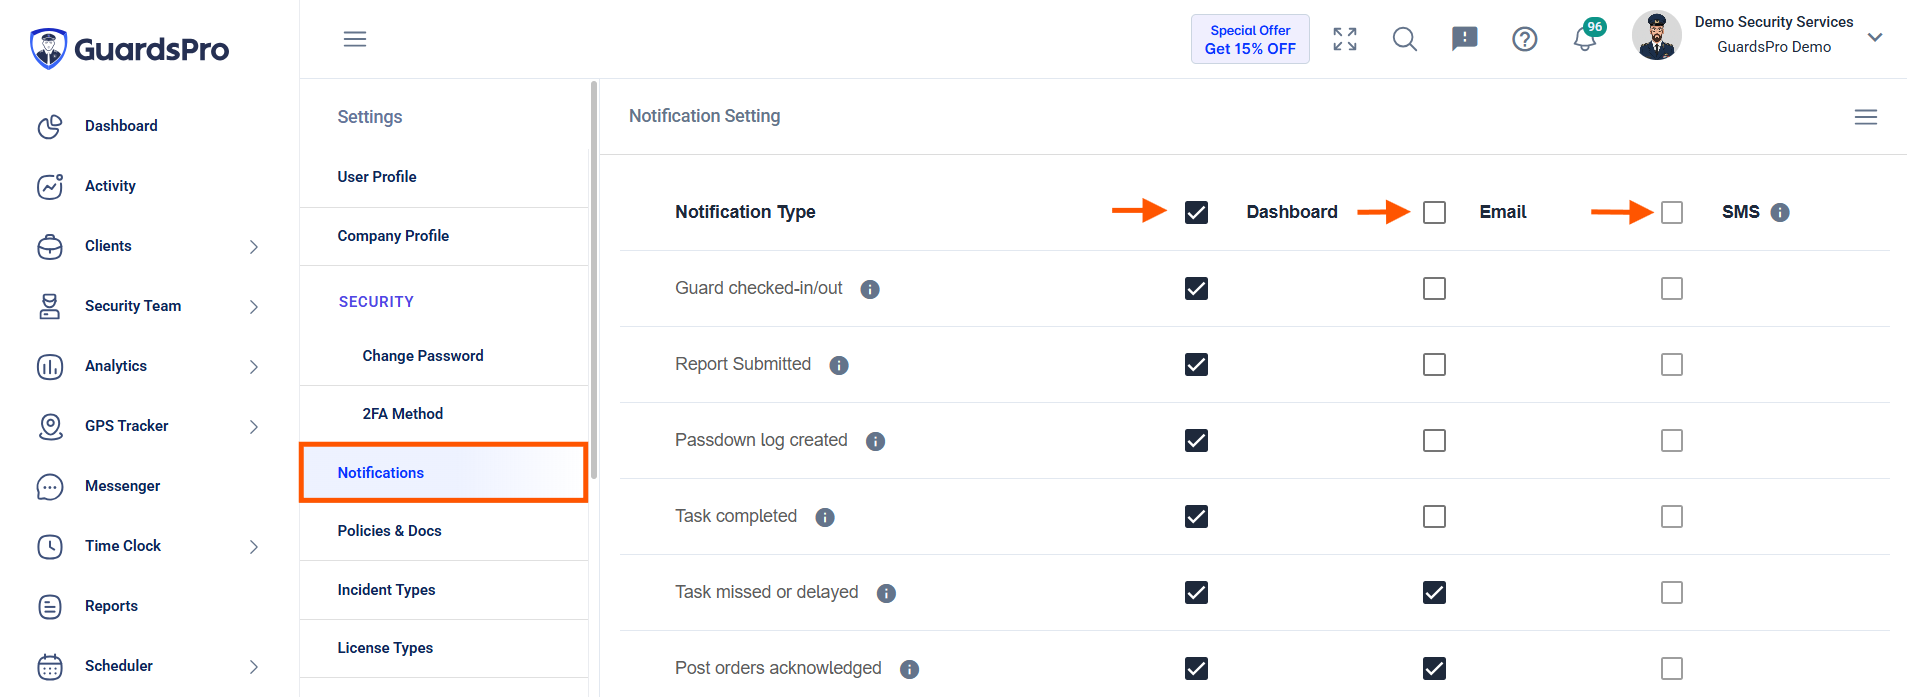Enable Email for Guard checked-in/out
This screenshot has width=1907, height=697.
pos(1434,289)
